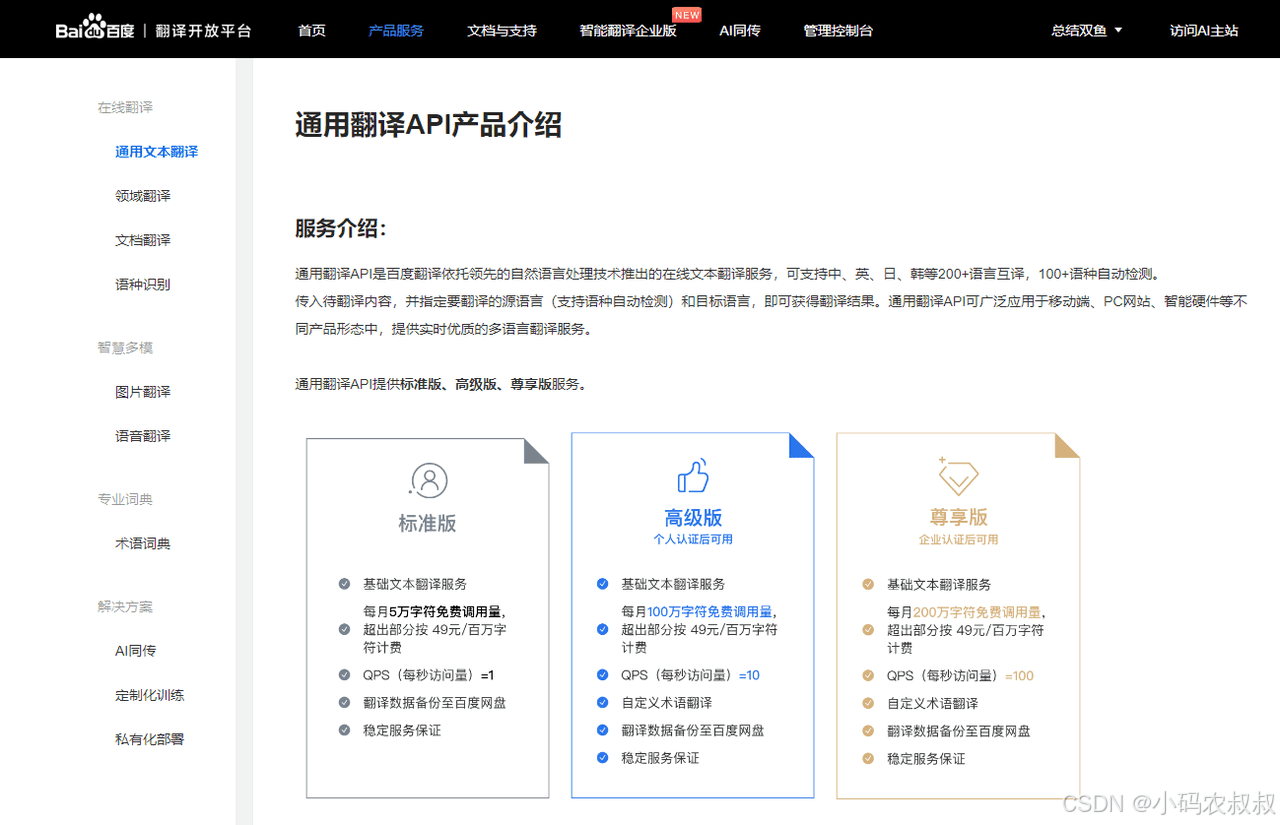Click 每月100万字符免费调用量 text
Image resolution: width=1280 pixels, height=825 pixels.
tap(699, 611)
